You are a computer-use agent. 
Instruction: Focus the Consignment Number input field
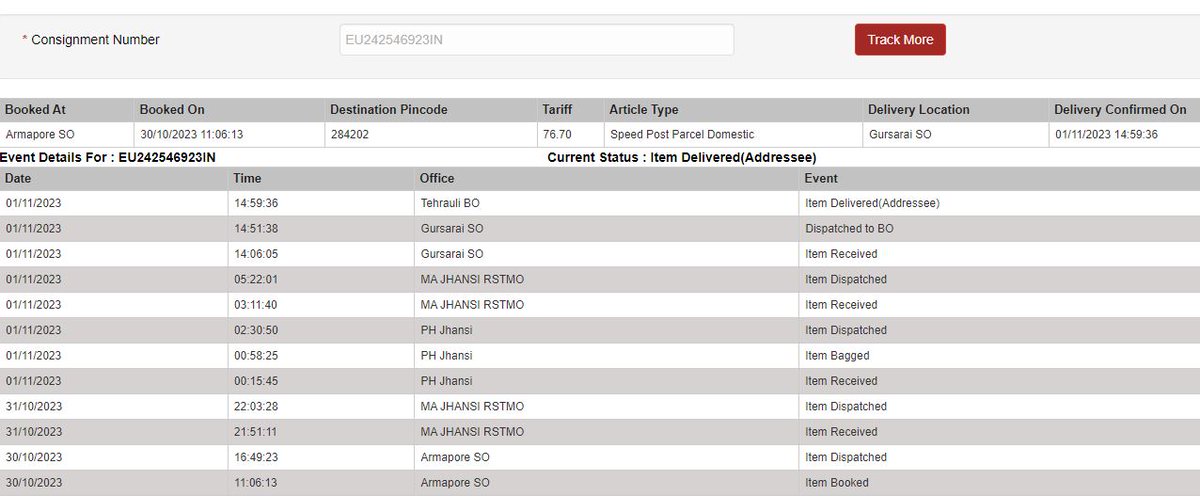(x=537, y=40)
